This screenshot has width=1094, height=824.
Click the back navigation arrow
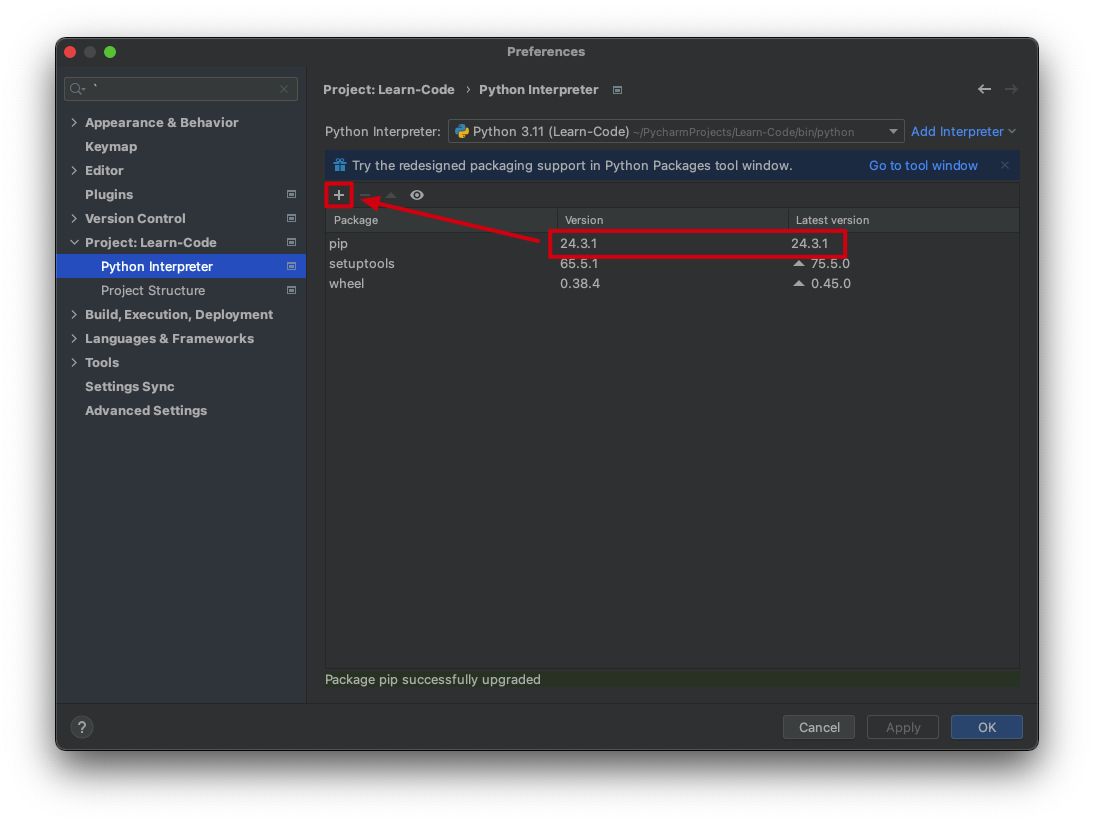pos(984,89)
